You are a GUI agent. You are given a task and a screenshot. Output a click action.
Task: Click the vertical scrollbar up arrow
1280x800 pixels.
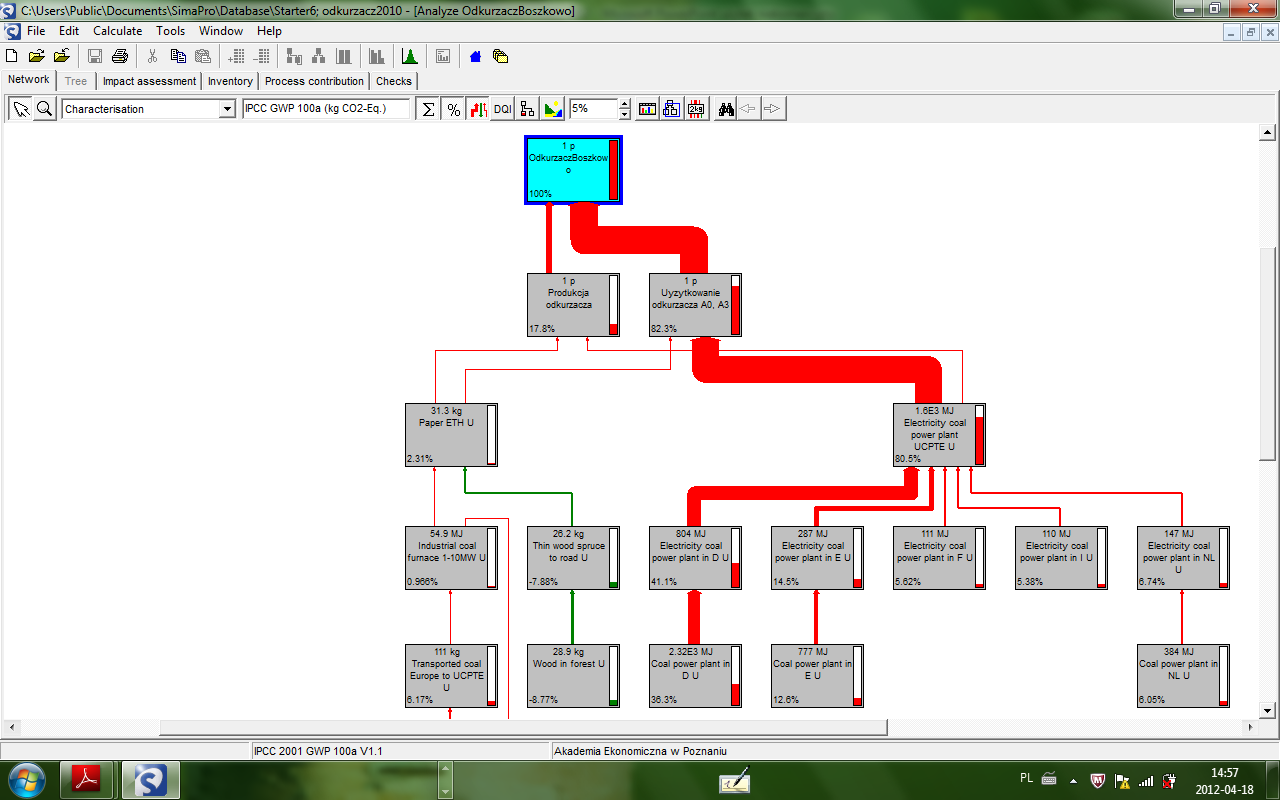[x=1268, y=132]
